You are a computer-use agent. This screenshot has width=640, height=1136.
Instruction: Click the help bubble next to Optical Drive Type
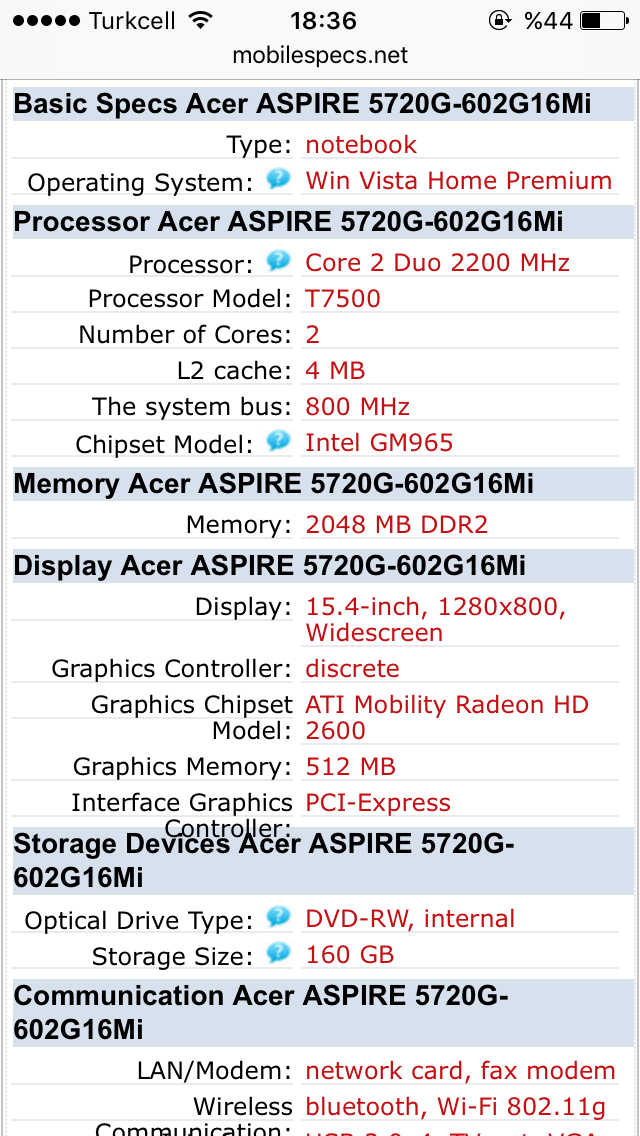point(278,917)
